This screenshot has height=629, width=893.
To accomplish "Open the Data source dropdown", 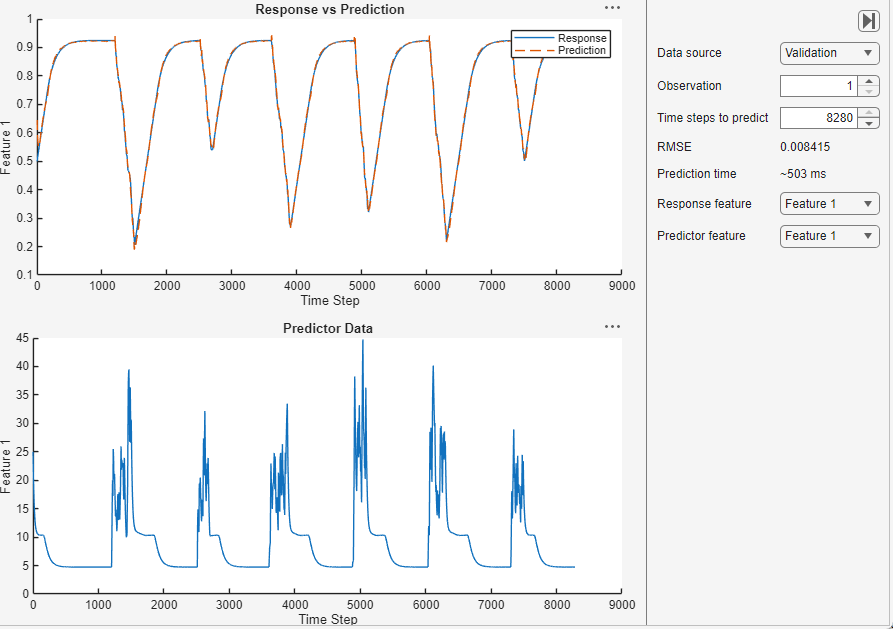I will pos(829,53).
